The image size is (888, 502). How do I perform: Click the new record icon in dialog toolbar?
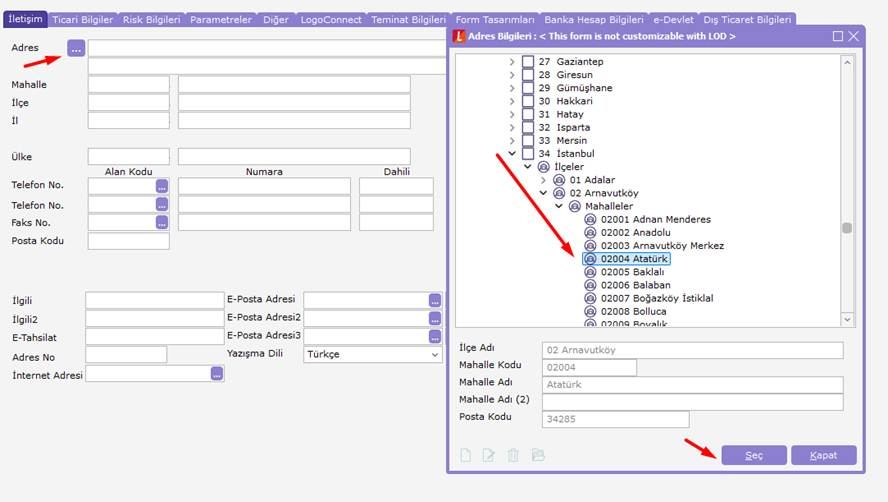point(466,455)
